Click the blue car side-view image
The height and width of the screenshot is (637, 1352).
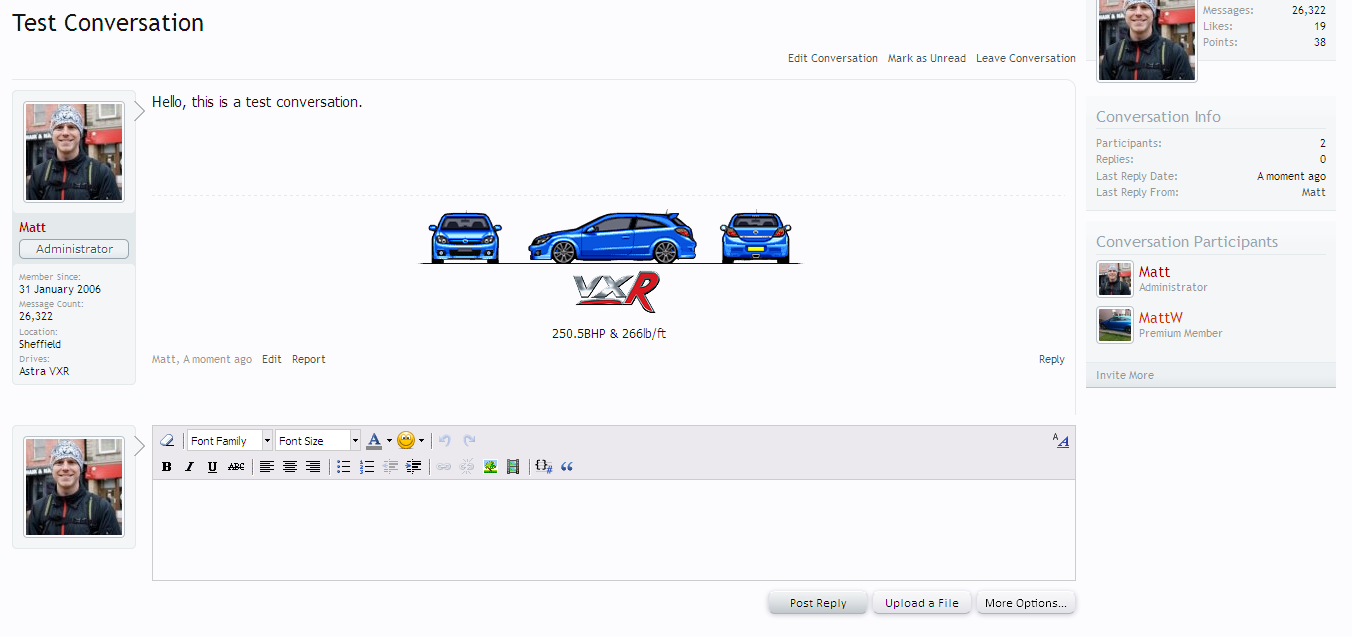pos(612,238)
